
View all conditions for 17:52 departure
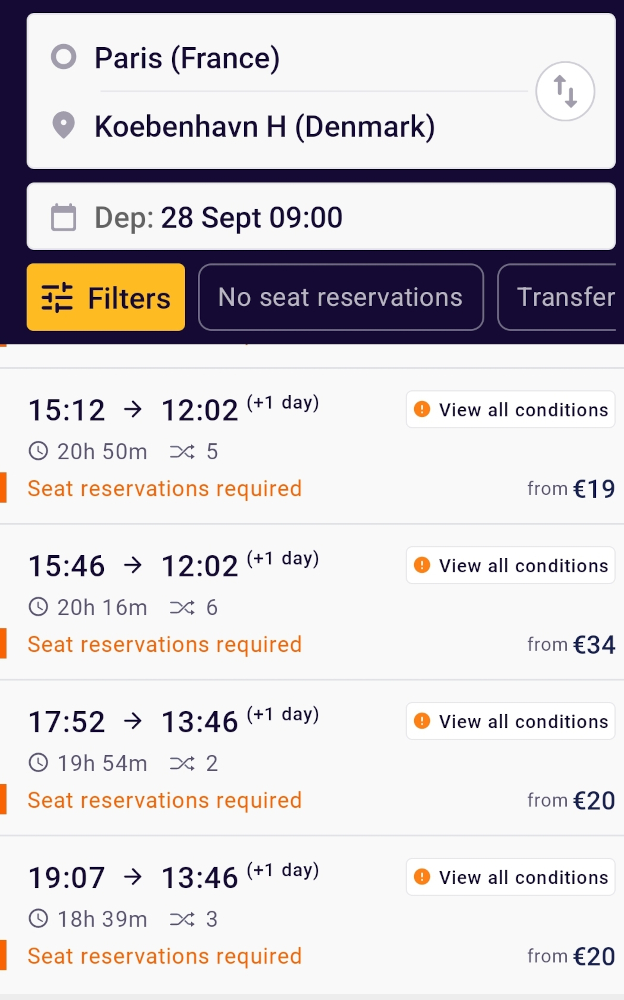(510, 722)
